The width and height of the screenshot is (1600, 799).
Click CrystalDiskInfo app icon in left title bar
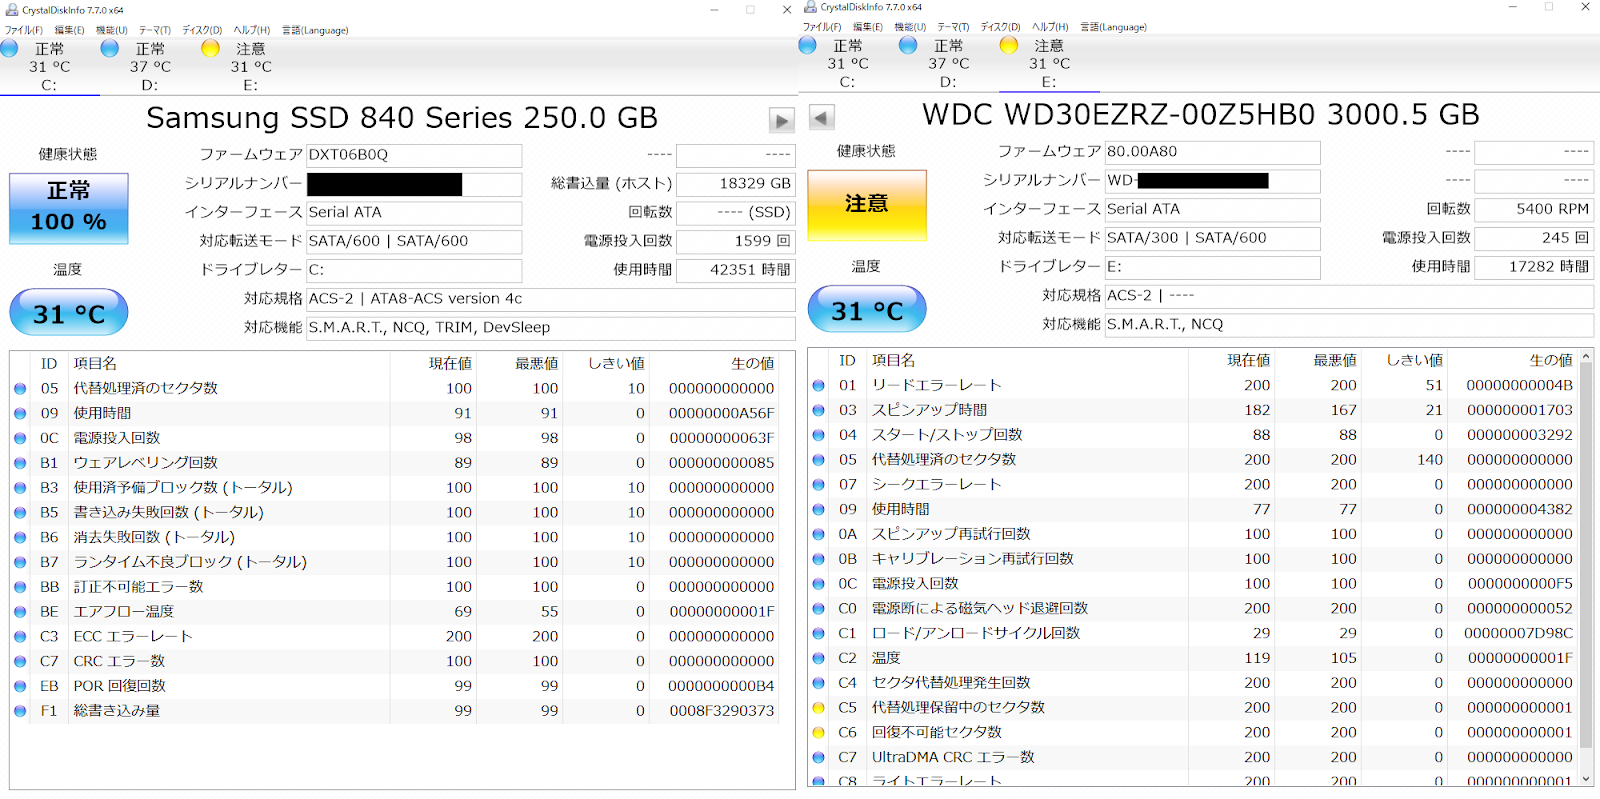[12, 10]
